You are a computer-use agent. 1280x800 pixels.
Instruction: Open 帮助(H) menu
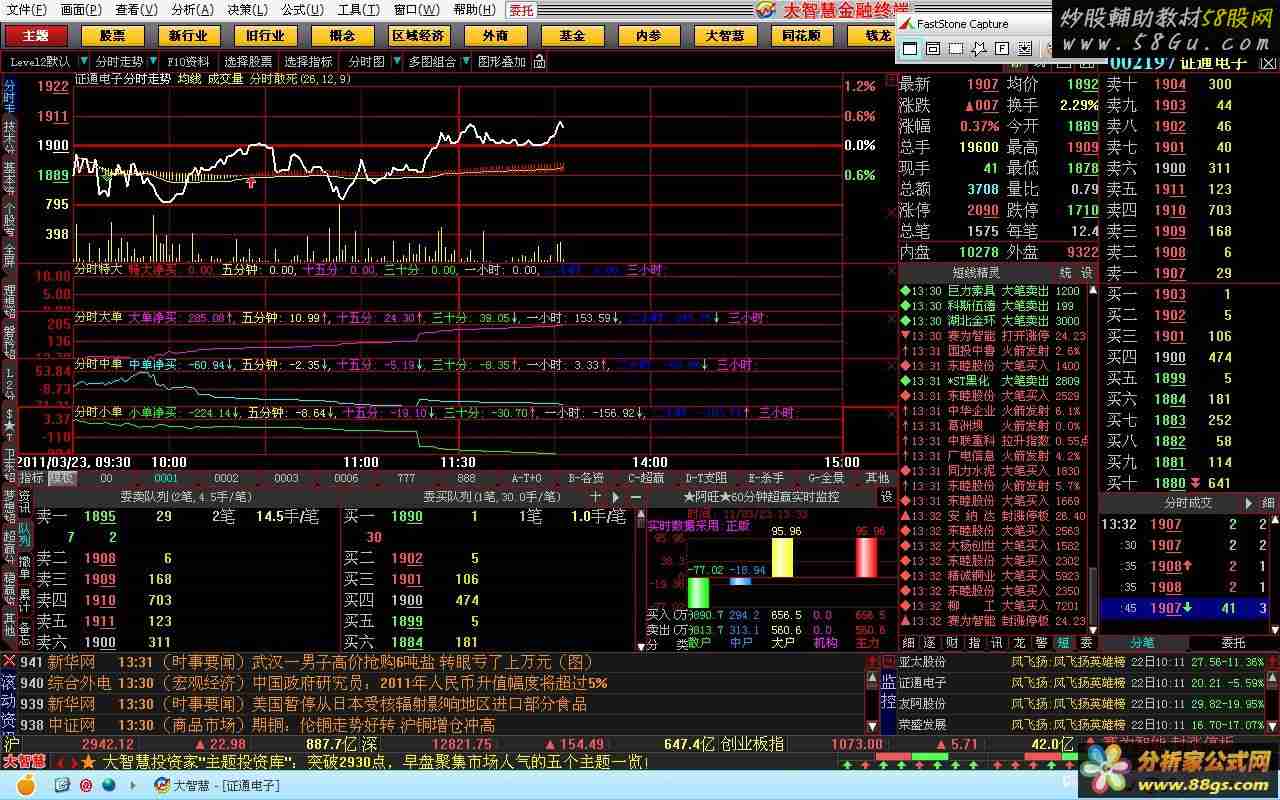point(474,9)
